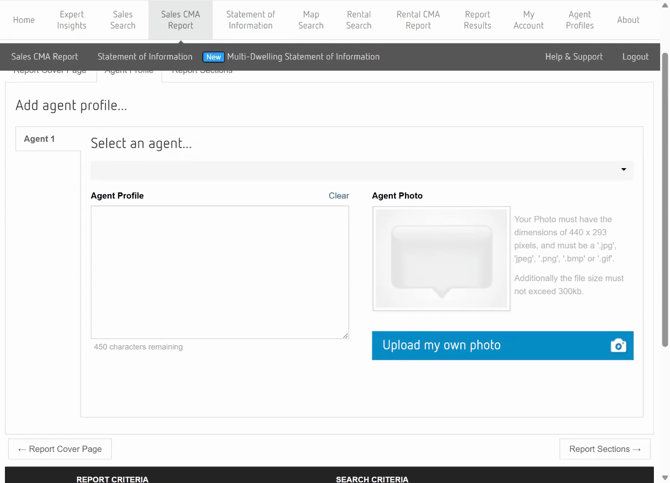Click Logout in the dark bar
This screenshot has width=670, height=483.
pyautogui.click(x=635, y=57)
